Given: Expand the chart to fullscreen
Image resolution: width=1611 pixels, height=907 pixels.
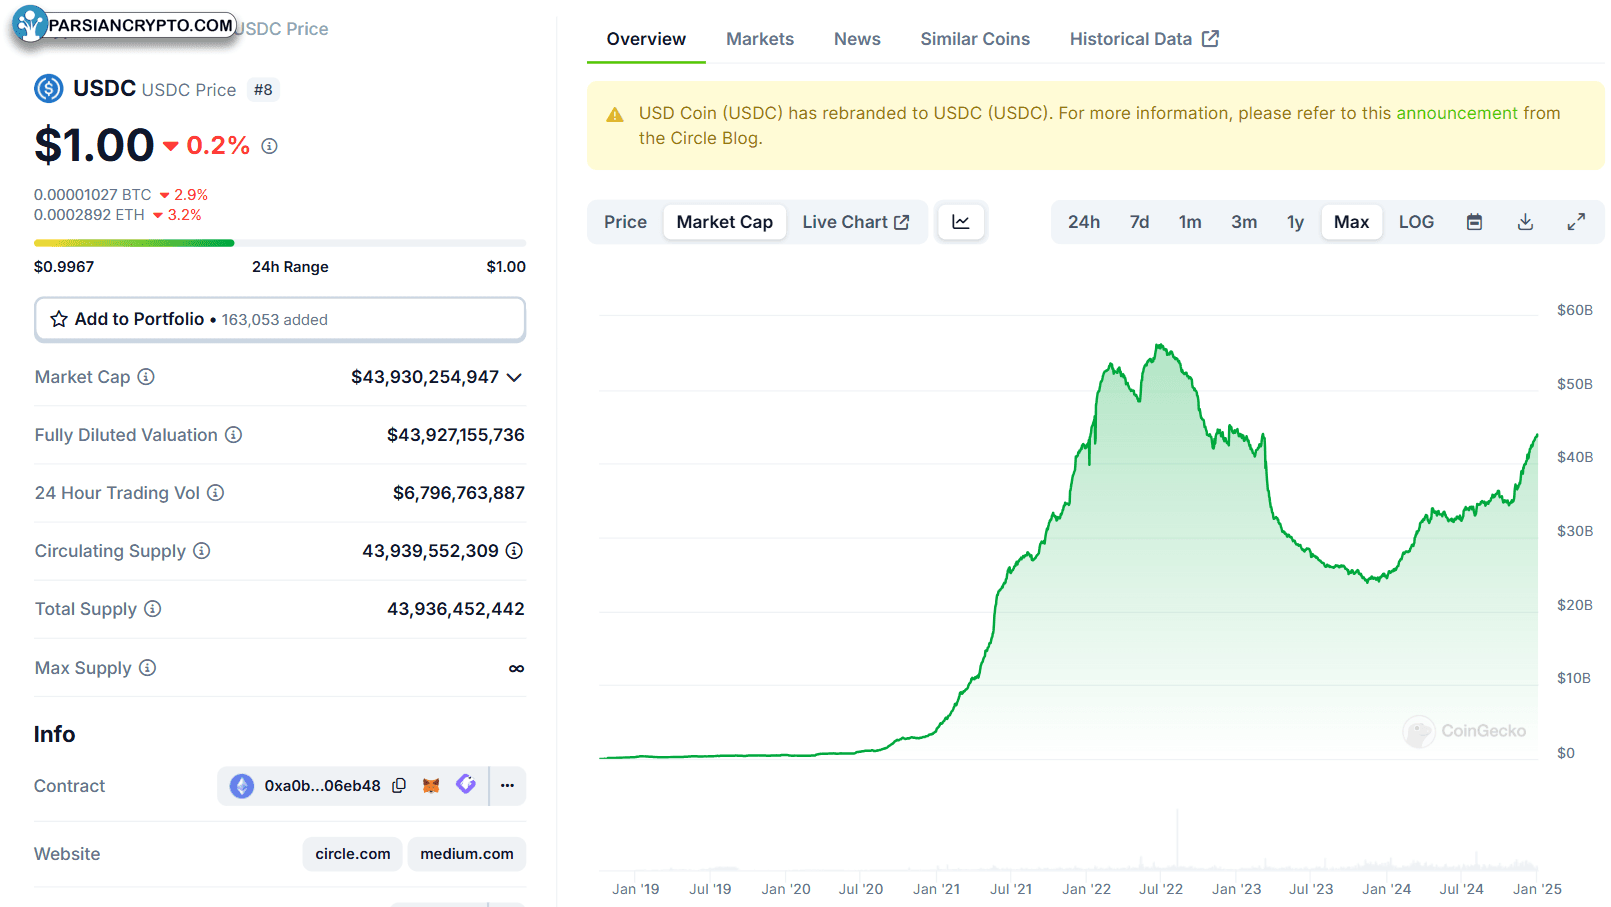Looking at the screenshot, I should point(1576,222).
